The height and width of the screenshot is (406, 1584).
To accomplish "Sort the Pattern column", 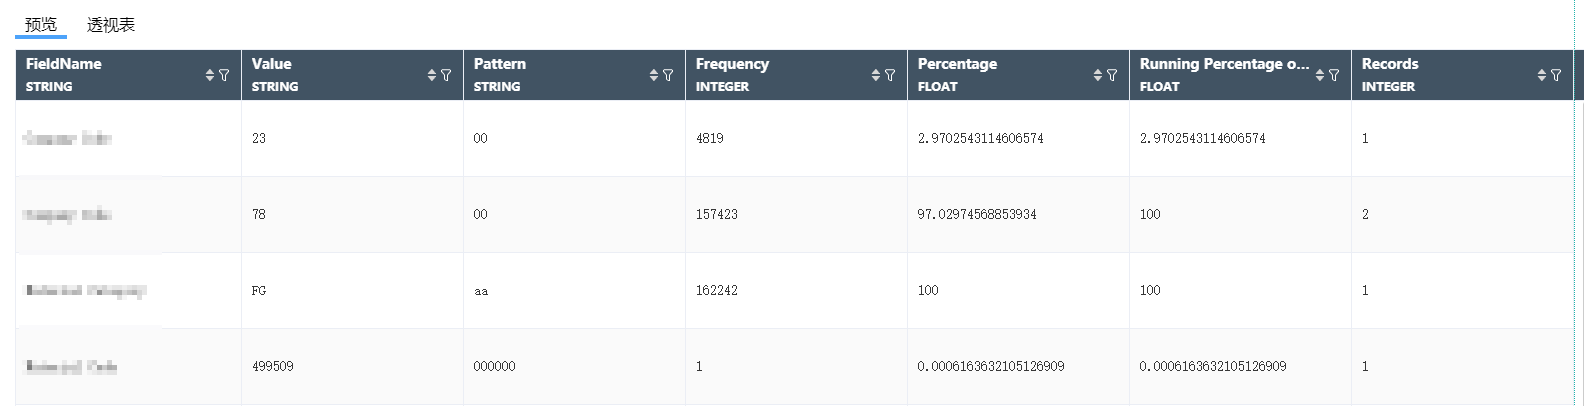I will (x=654, y=75).
